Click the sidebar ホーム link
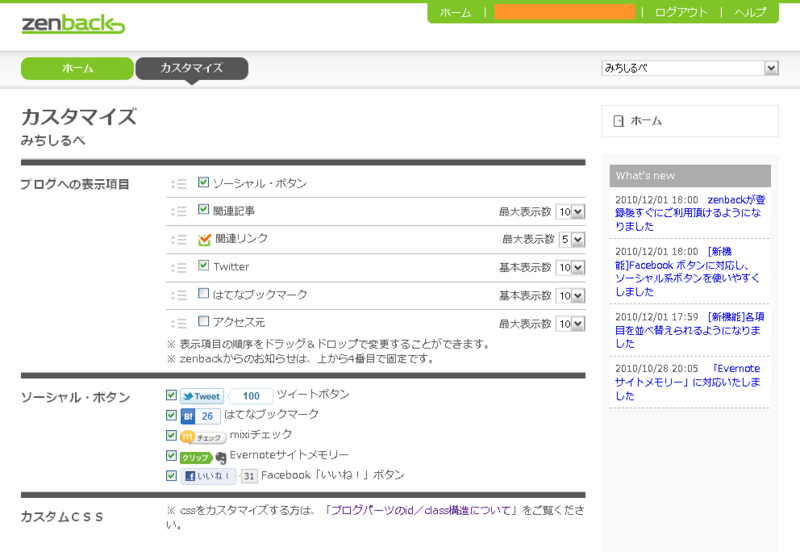Viewport: 800px width, 552px height. 646,121
